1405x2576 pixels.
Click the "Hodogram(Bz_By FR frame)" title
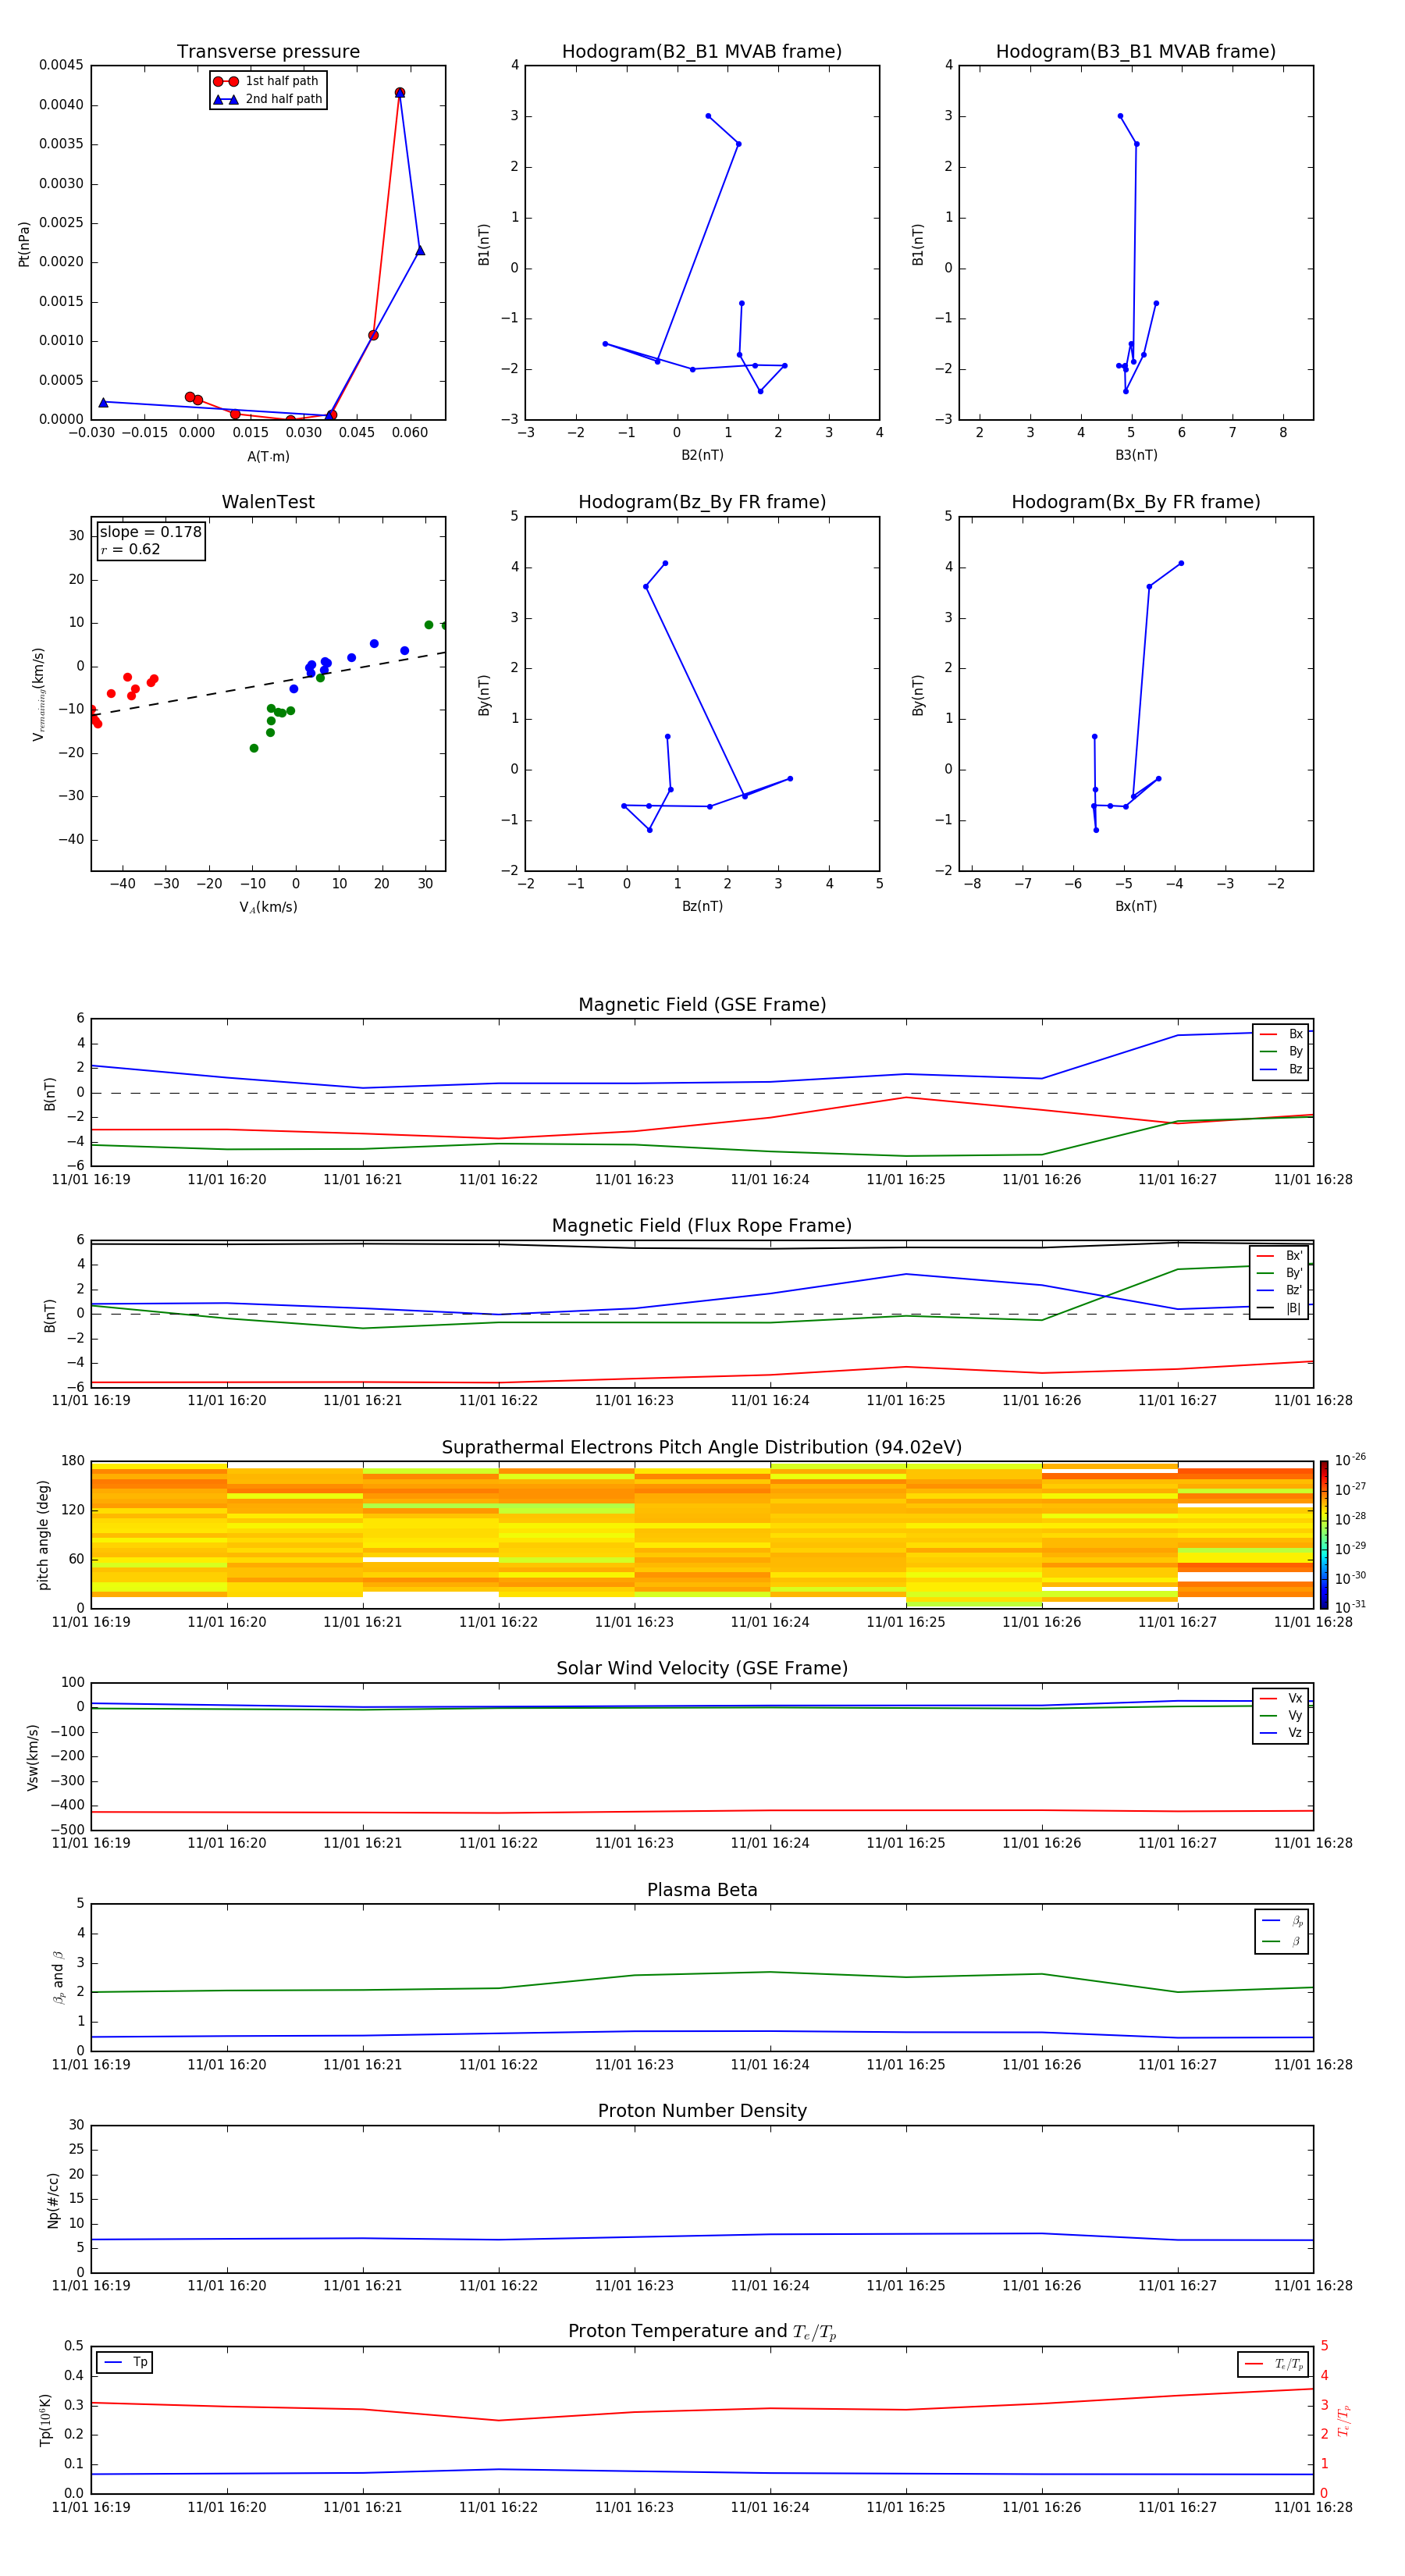coord(702,502)
